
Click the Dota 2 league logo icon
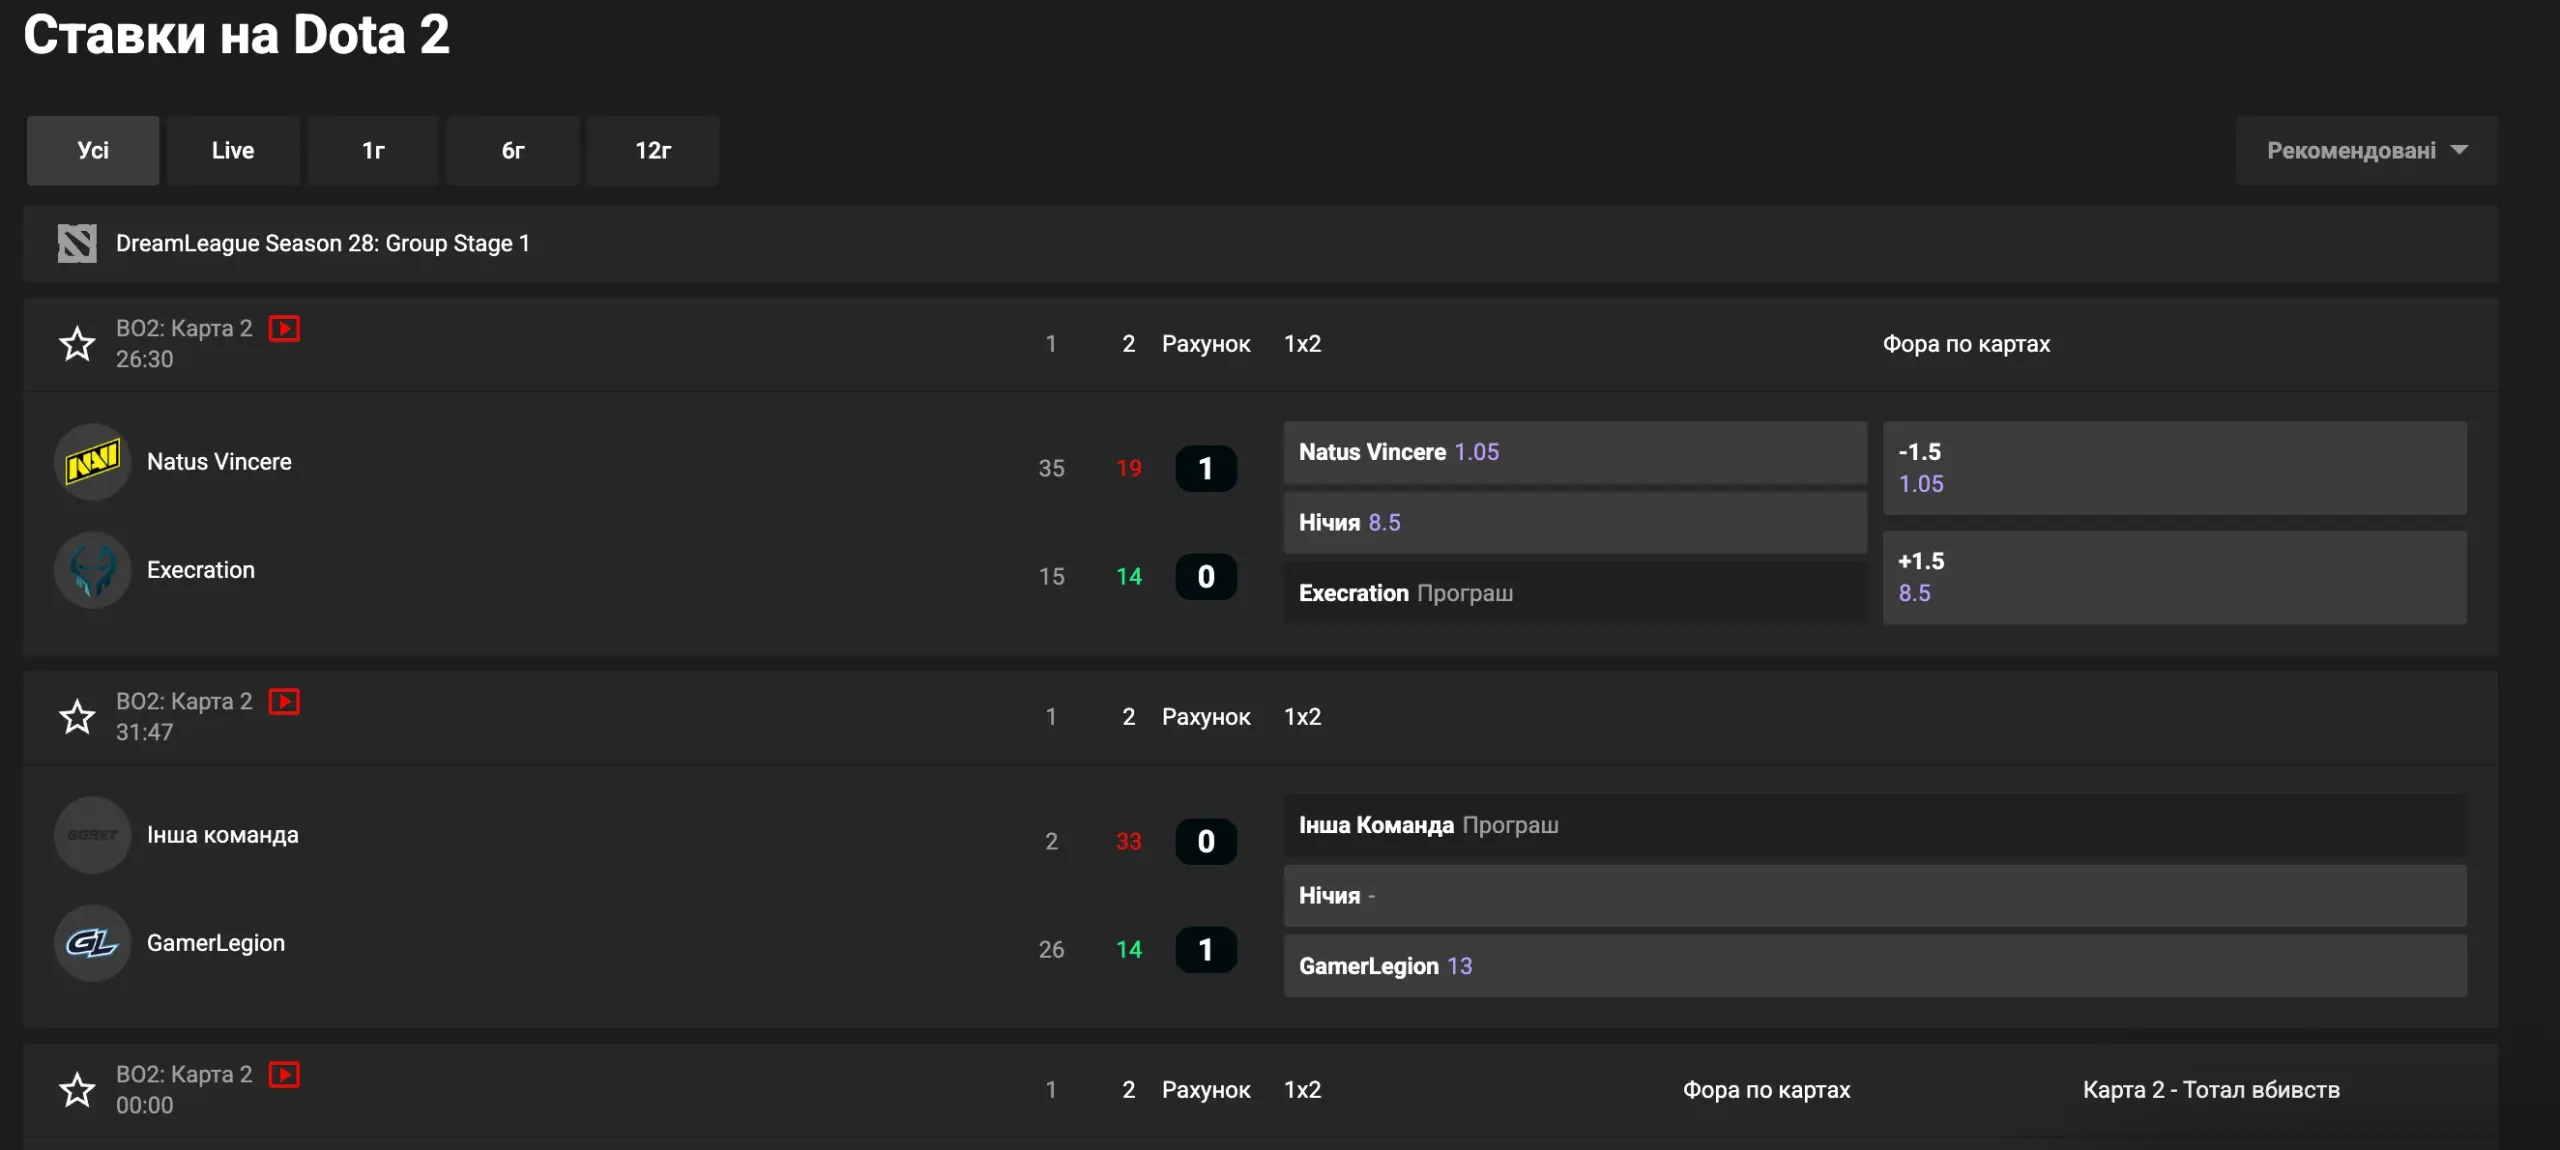77,243
